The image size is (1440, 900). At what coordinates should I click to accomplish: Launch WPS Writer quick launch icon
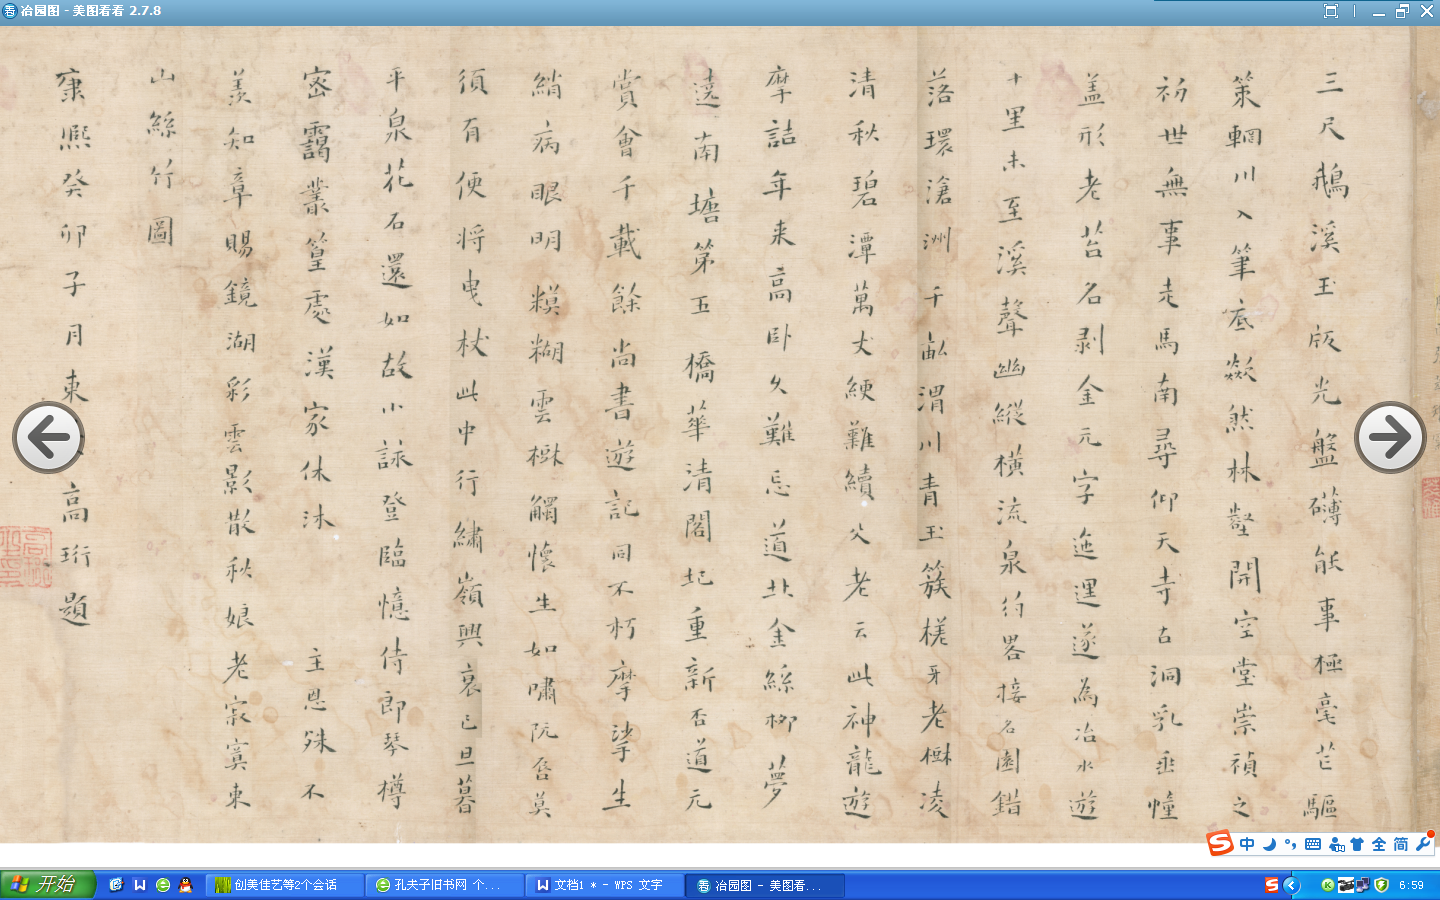coord(140,885)
